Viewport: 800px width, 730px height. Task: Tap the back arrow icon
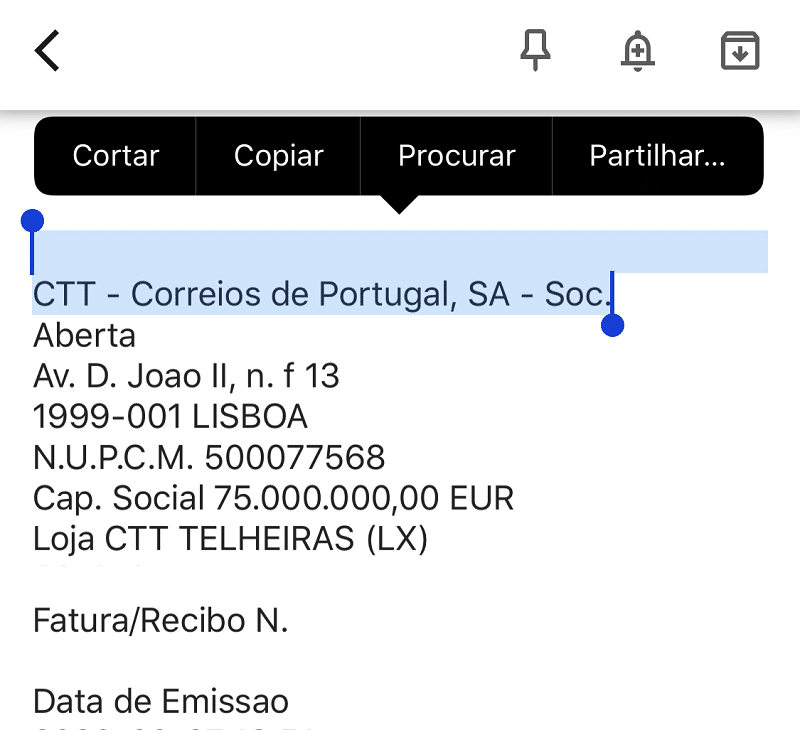click(47, 50)
